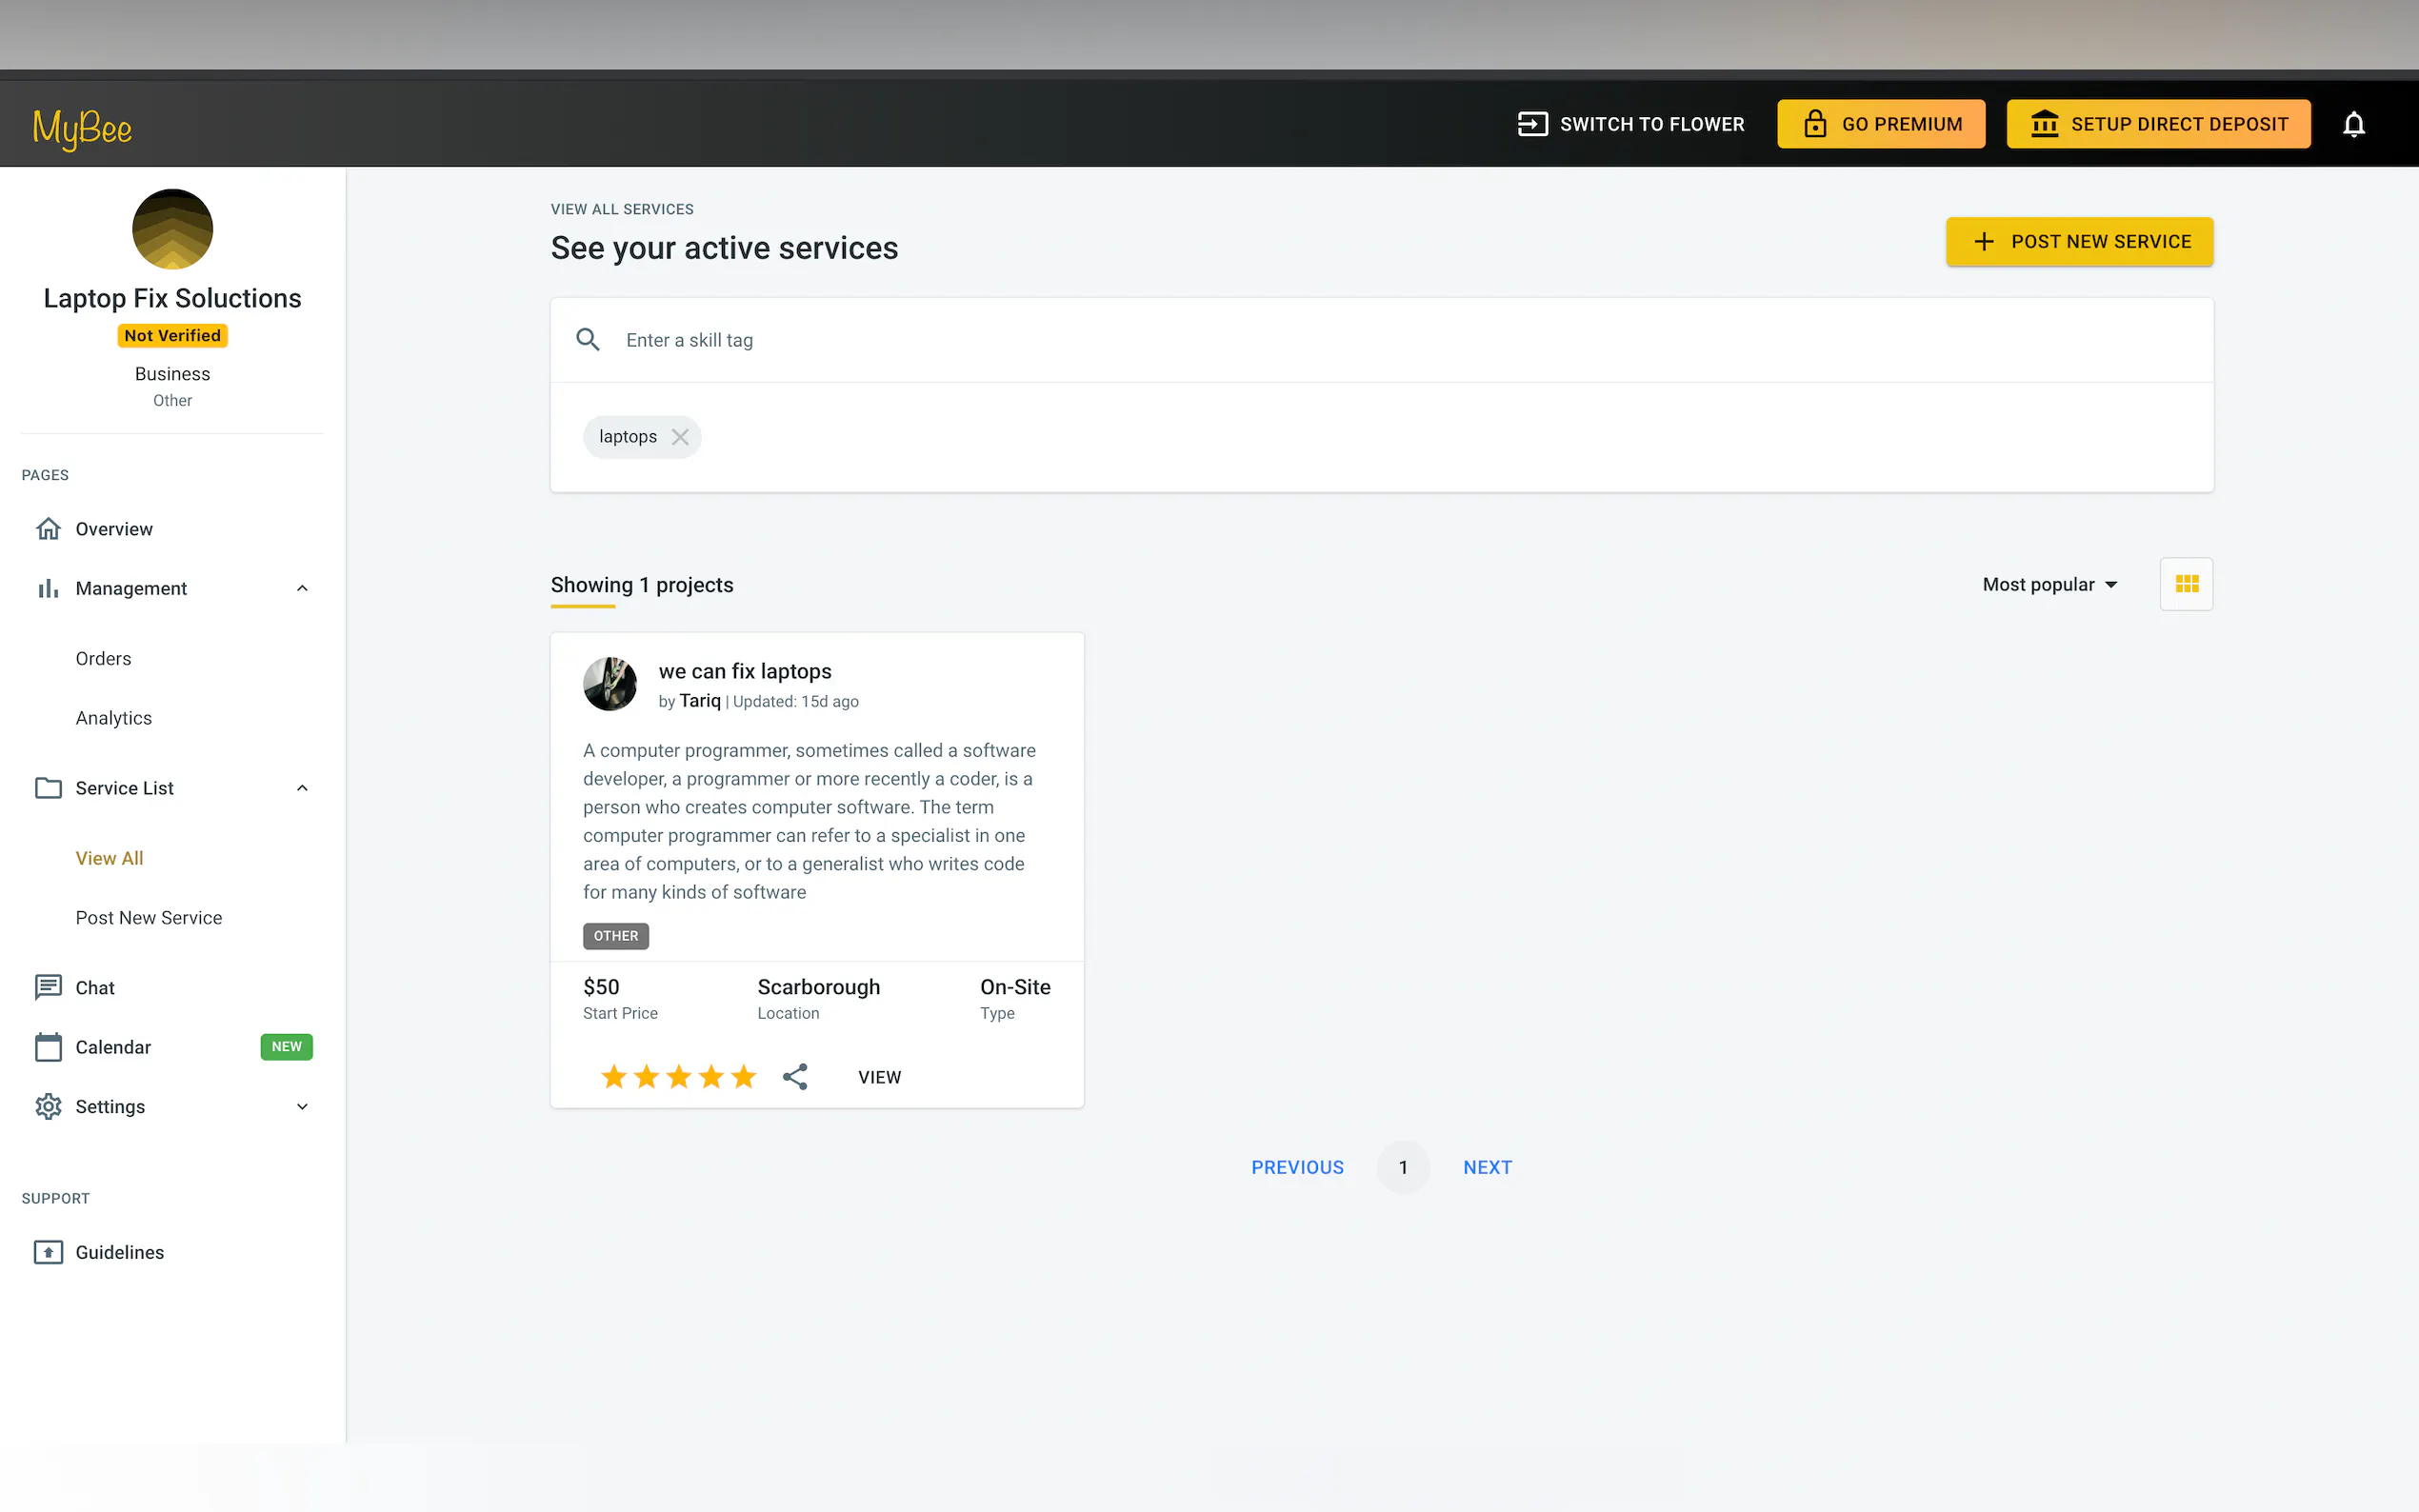
Task: Open the Most popular sort dropdown
Action: tap(2050, 584)
